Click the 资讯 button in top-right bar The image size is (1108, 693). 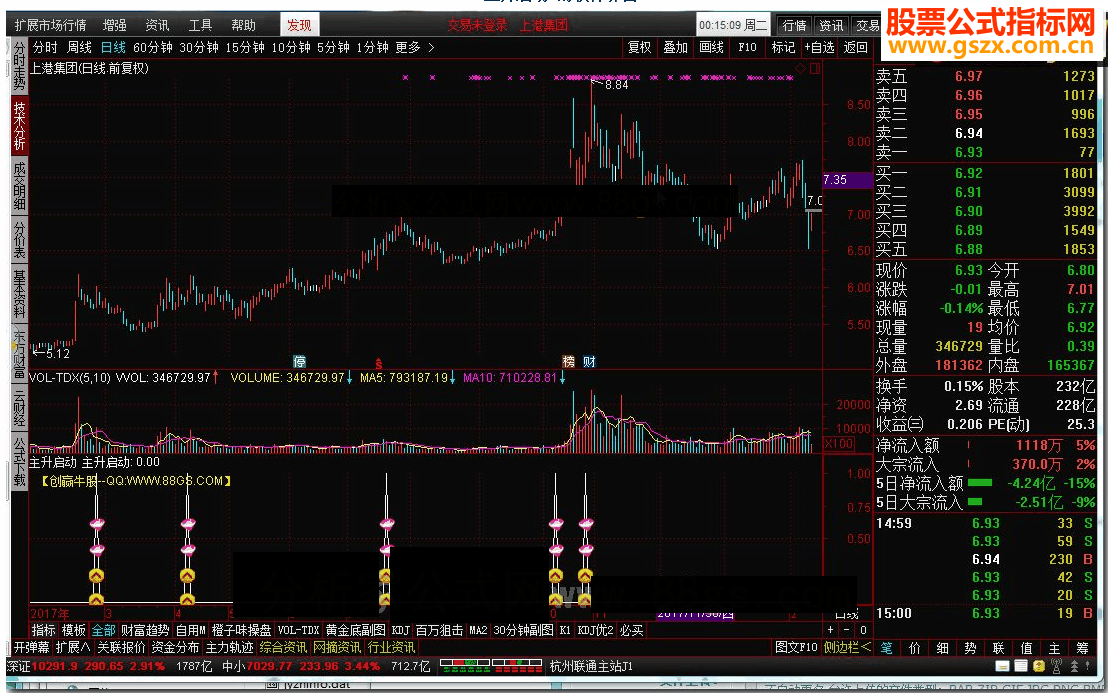(831, 25)
